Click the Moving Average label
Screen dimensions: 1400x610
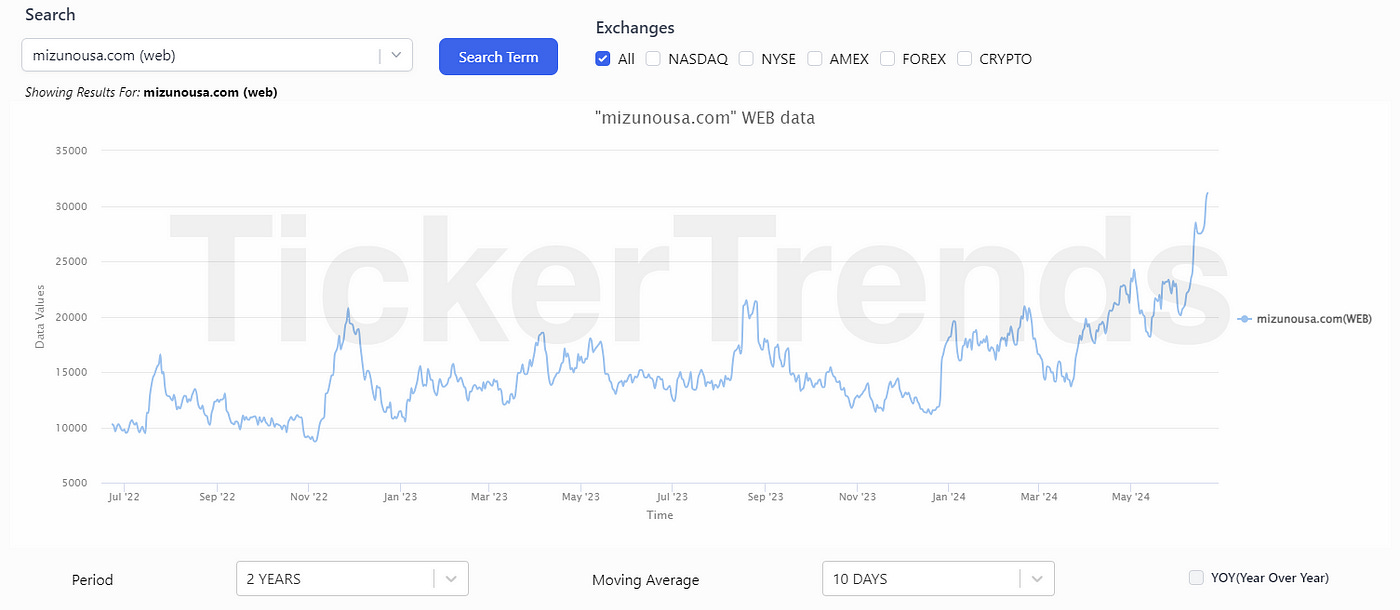[646, 580]
